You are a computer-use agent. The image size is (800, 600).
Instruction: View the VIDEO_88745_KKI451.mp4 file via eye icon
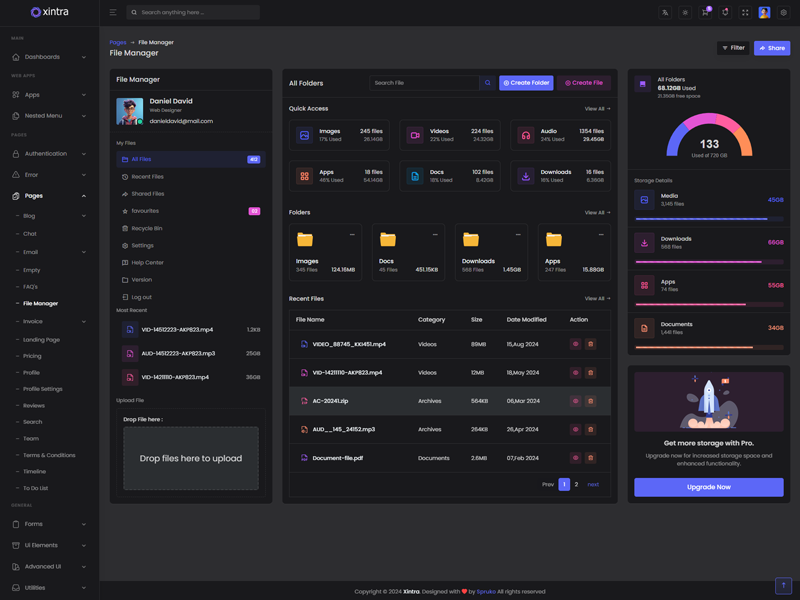point(575,344)
